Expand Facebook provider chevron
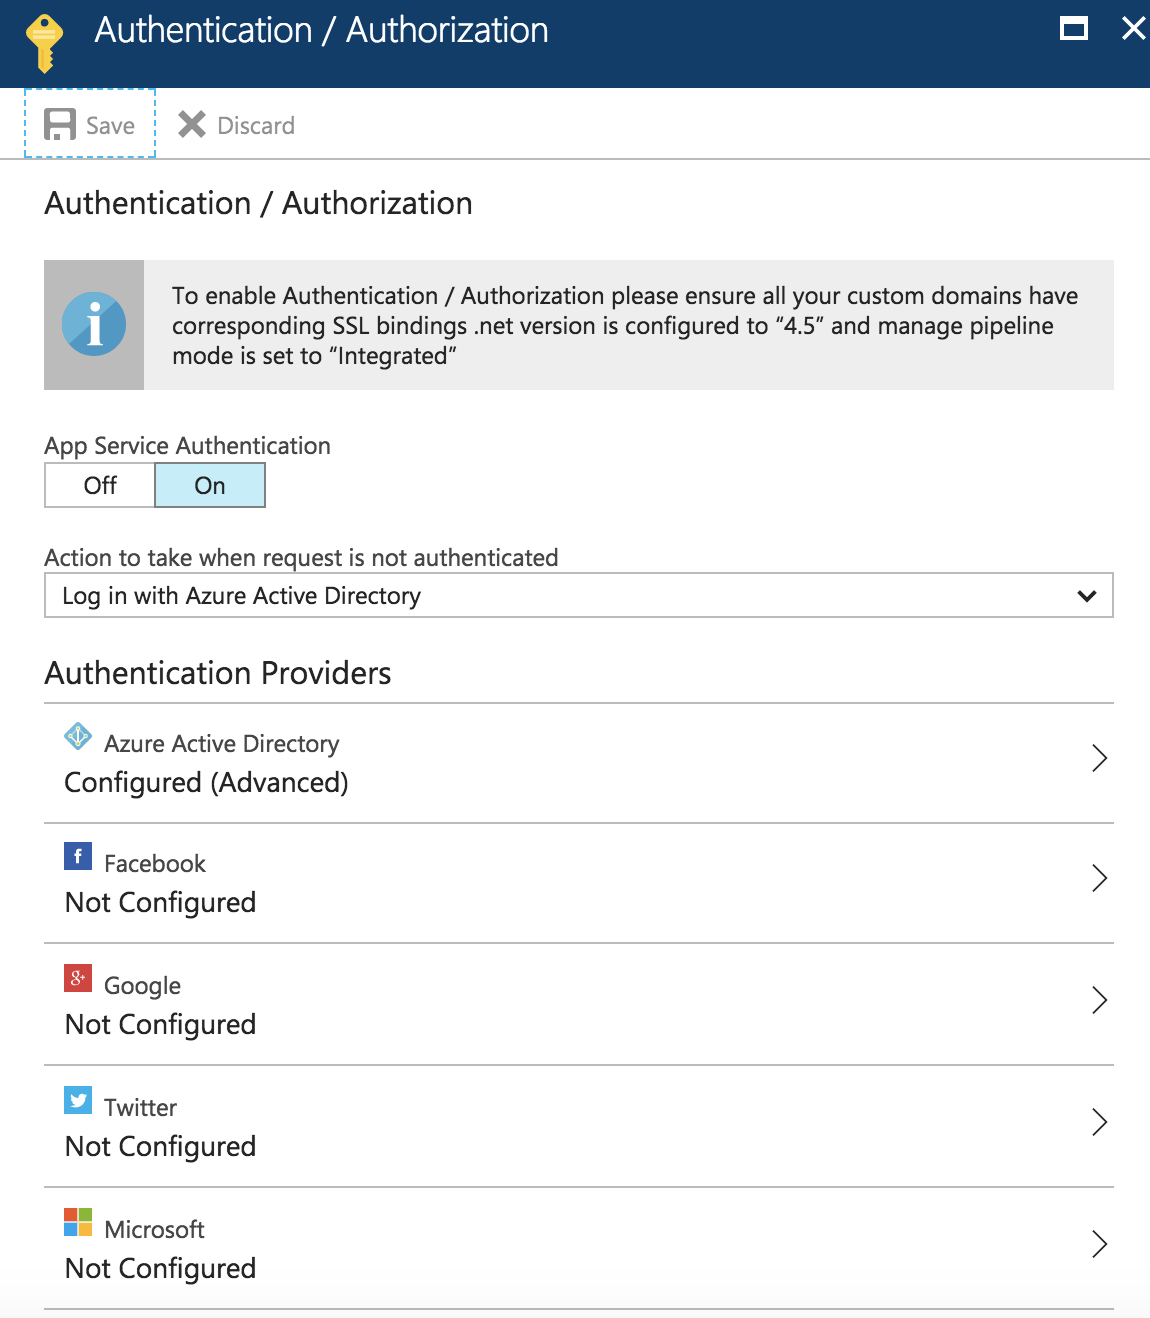1150x1318 pixels. 1100,878
